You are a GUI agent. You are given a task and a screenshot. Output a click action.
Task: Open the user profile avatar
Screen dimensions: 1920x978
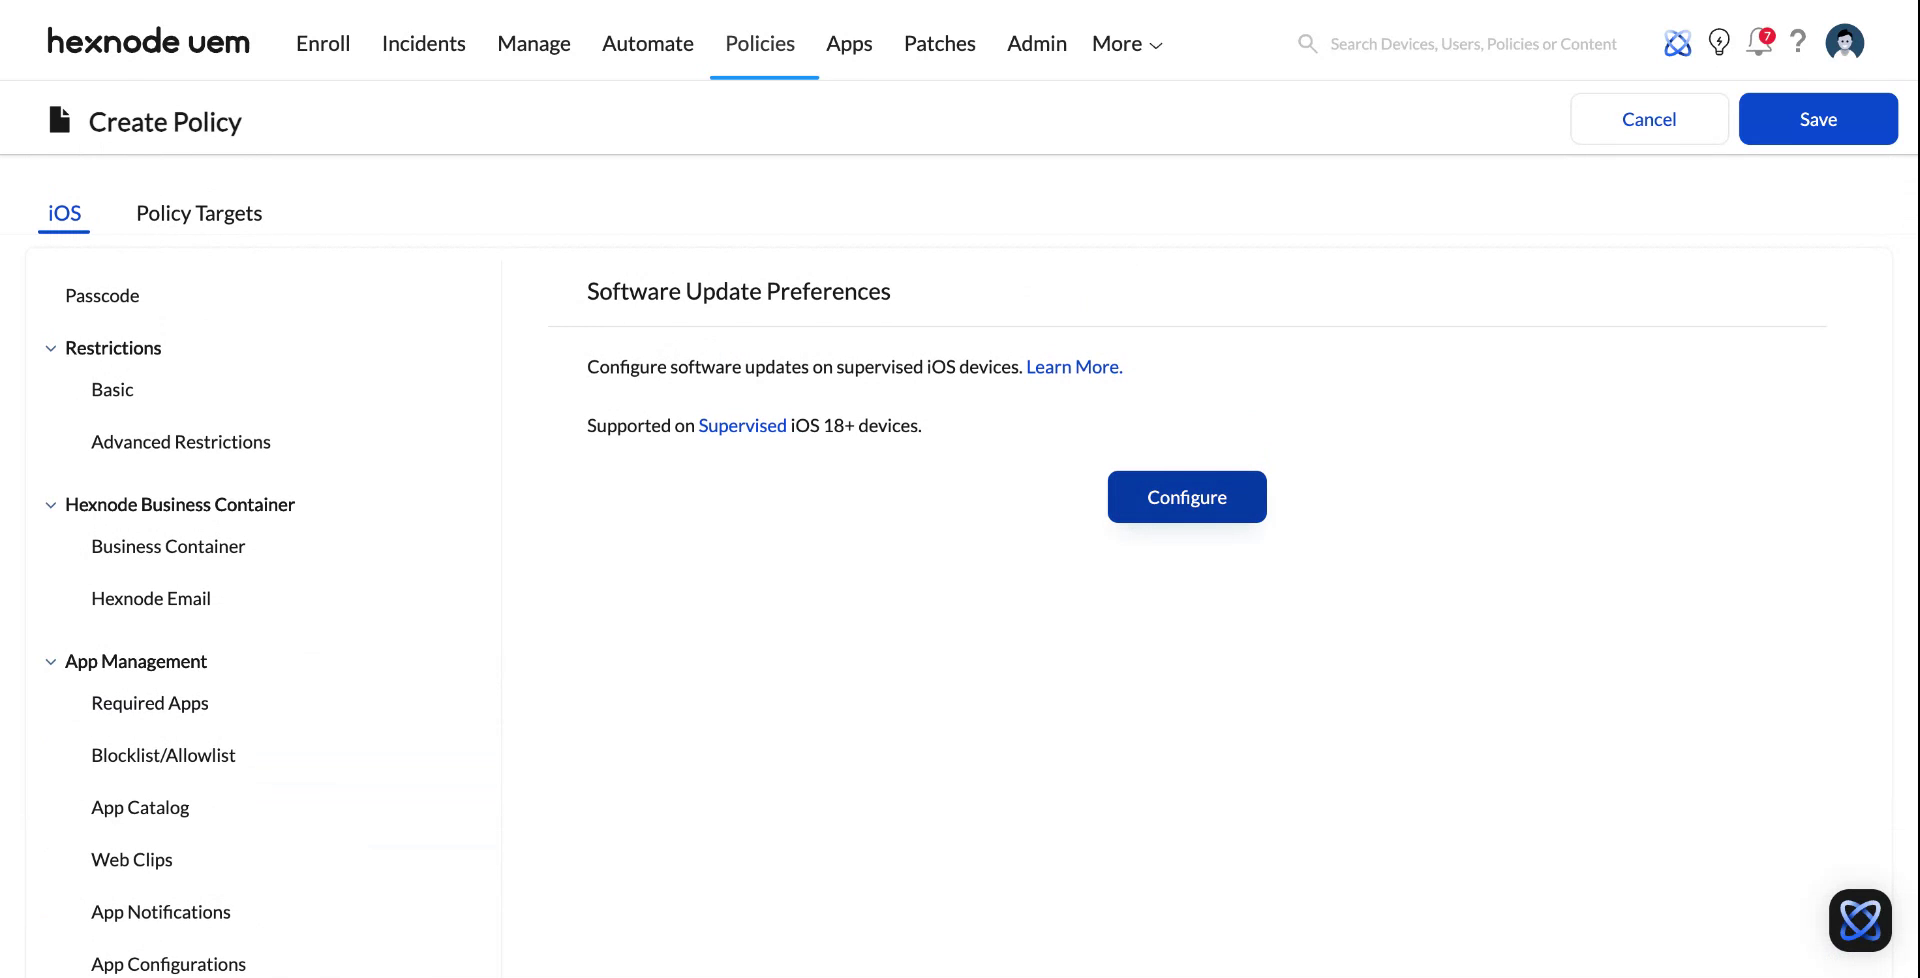coord(1845,42)
